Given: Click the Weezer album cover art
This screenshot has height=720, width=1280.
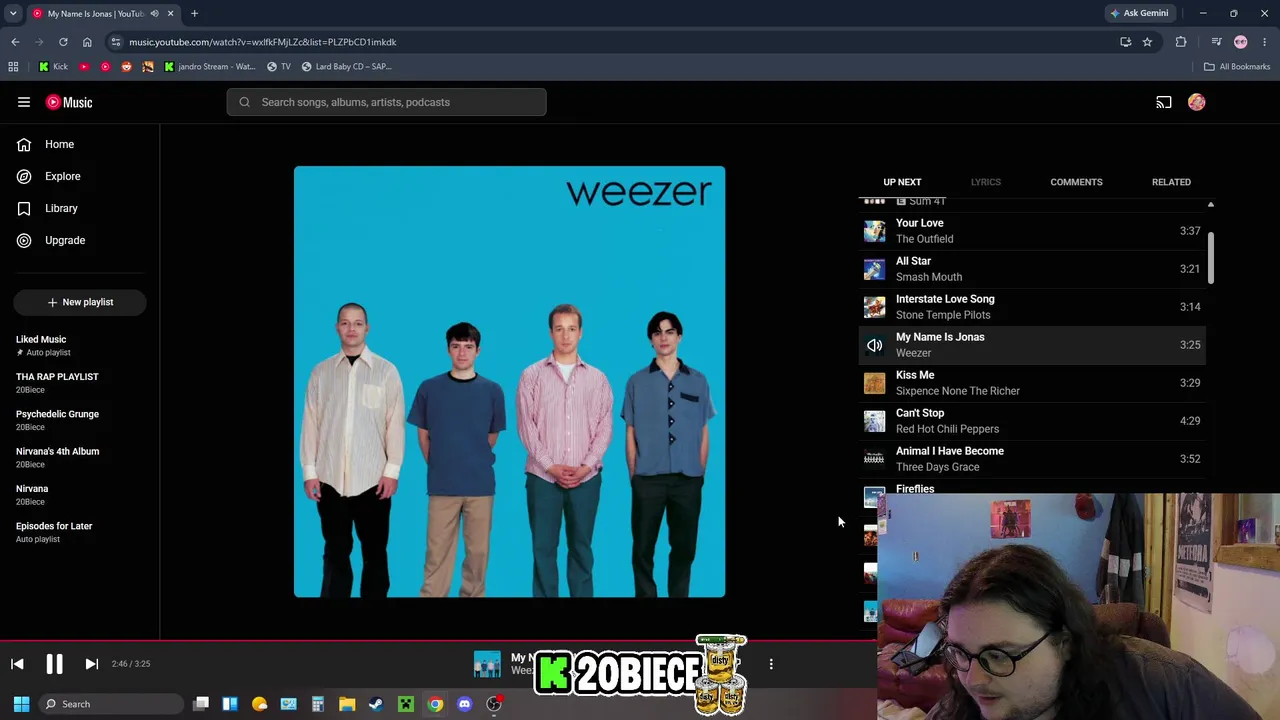Looking at the screenshot, I should coord(509,382).
